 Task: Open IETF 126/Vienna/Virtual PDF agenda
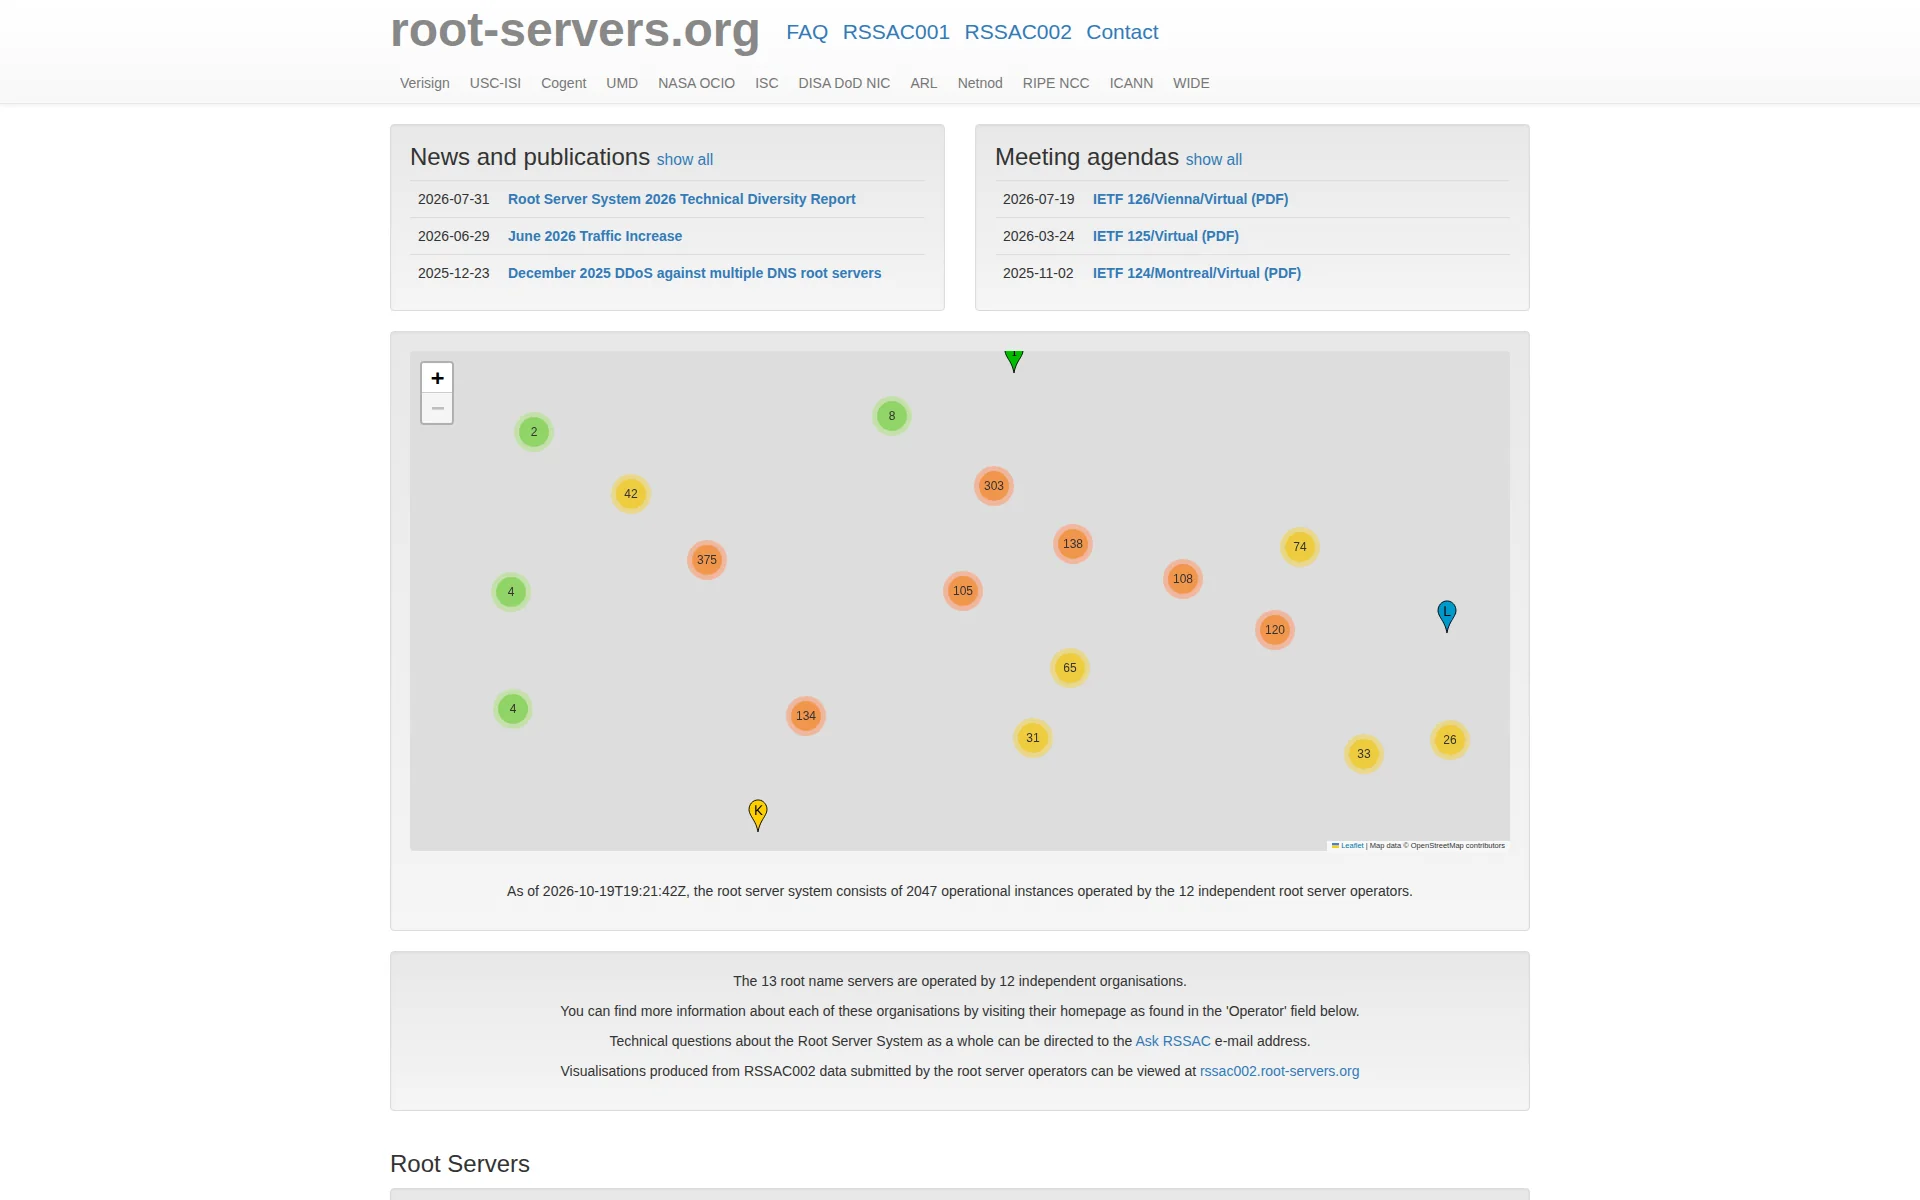[x=1190, y=199]
